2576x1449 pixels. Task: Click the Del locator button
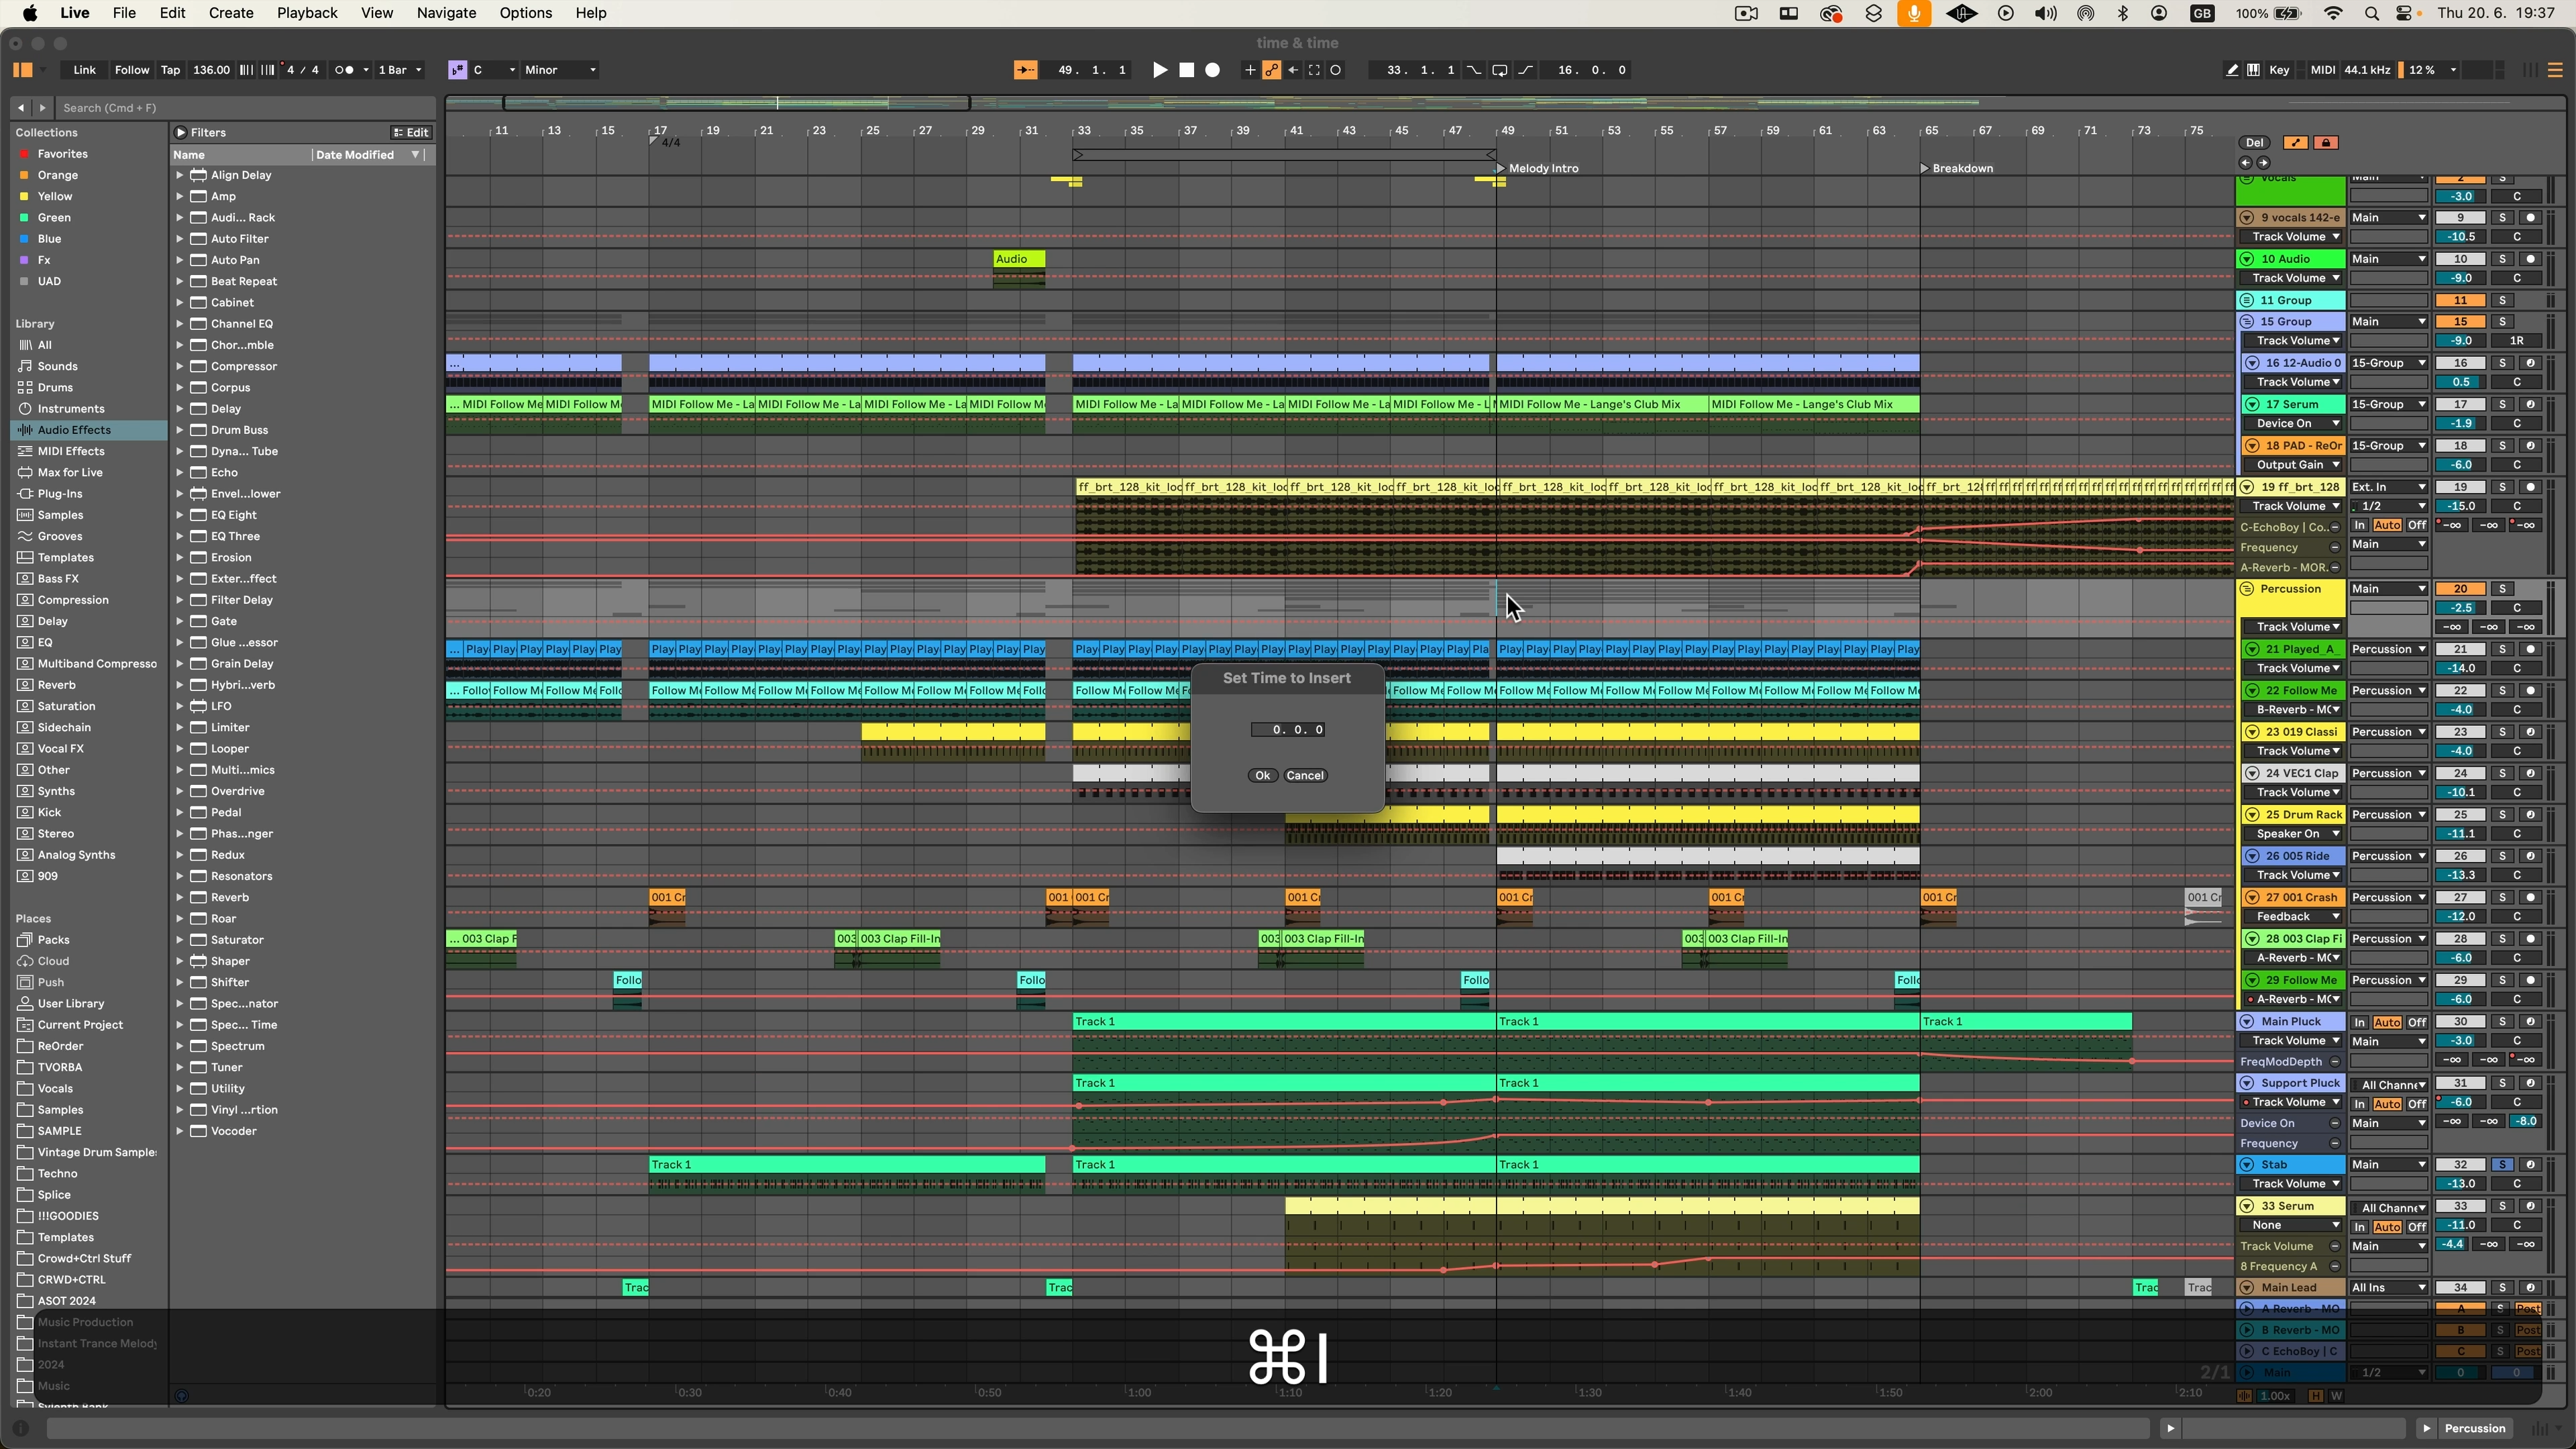point(2254,142)
